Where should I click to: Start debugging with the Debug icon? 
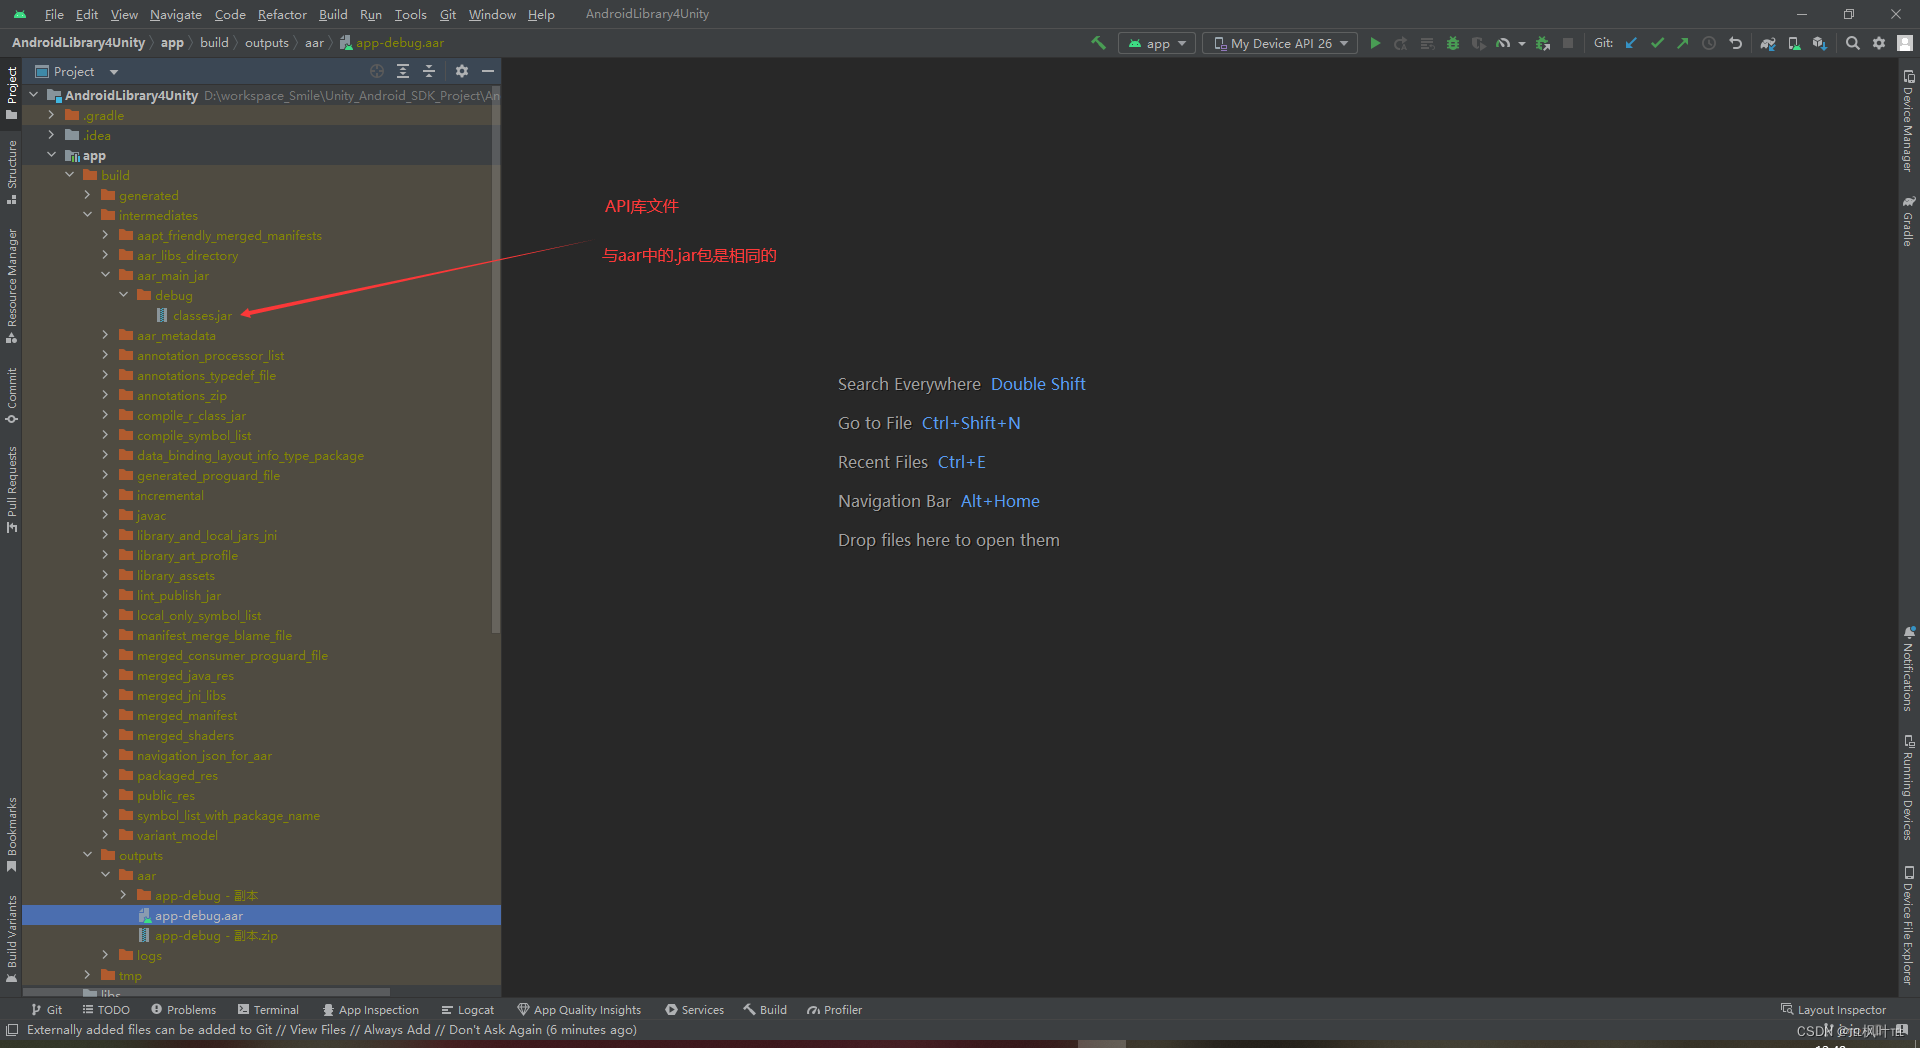tap(1452, 43)
